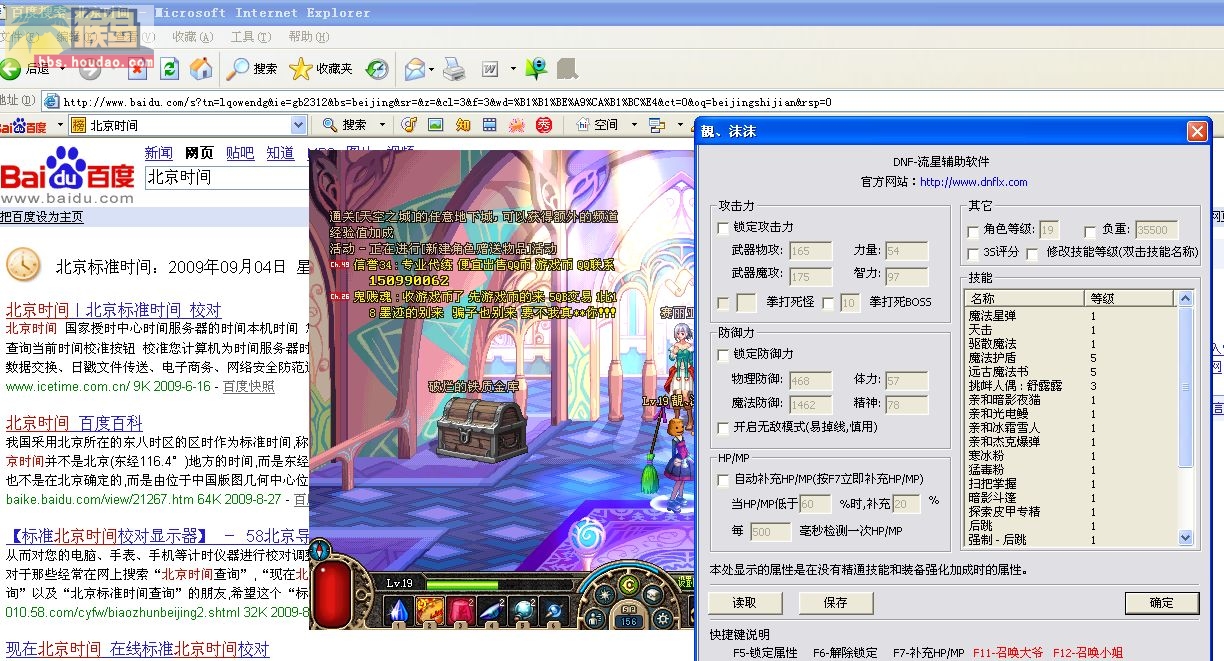Toggle 自动补充HP/MP checkbox
The image size is (1224, 661).
coord(723,480)
